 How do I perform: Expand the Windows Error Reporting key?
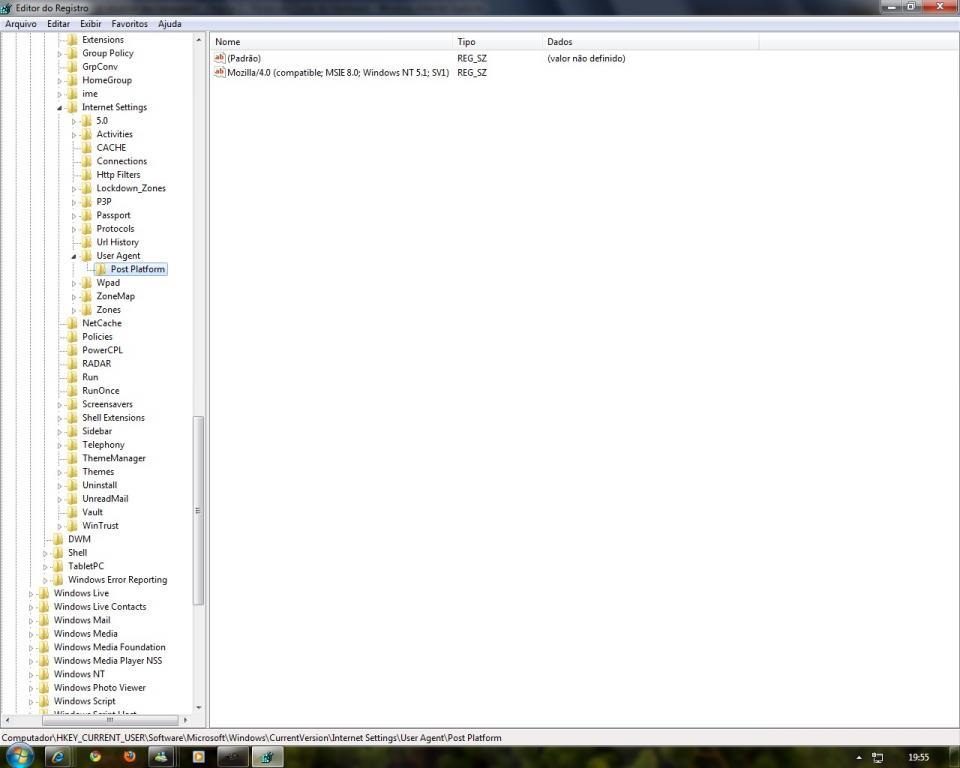[45, 580]
